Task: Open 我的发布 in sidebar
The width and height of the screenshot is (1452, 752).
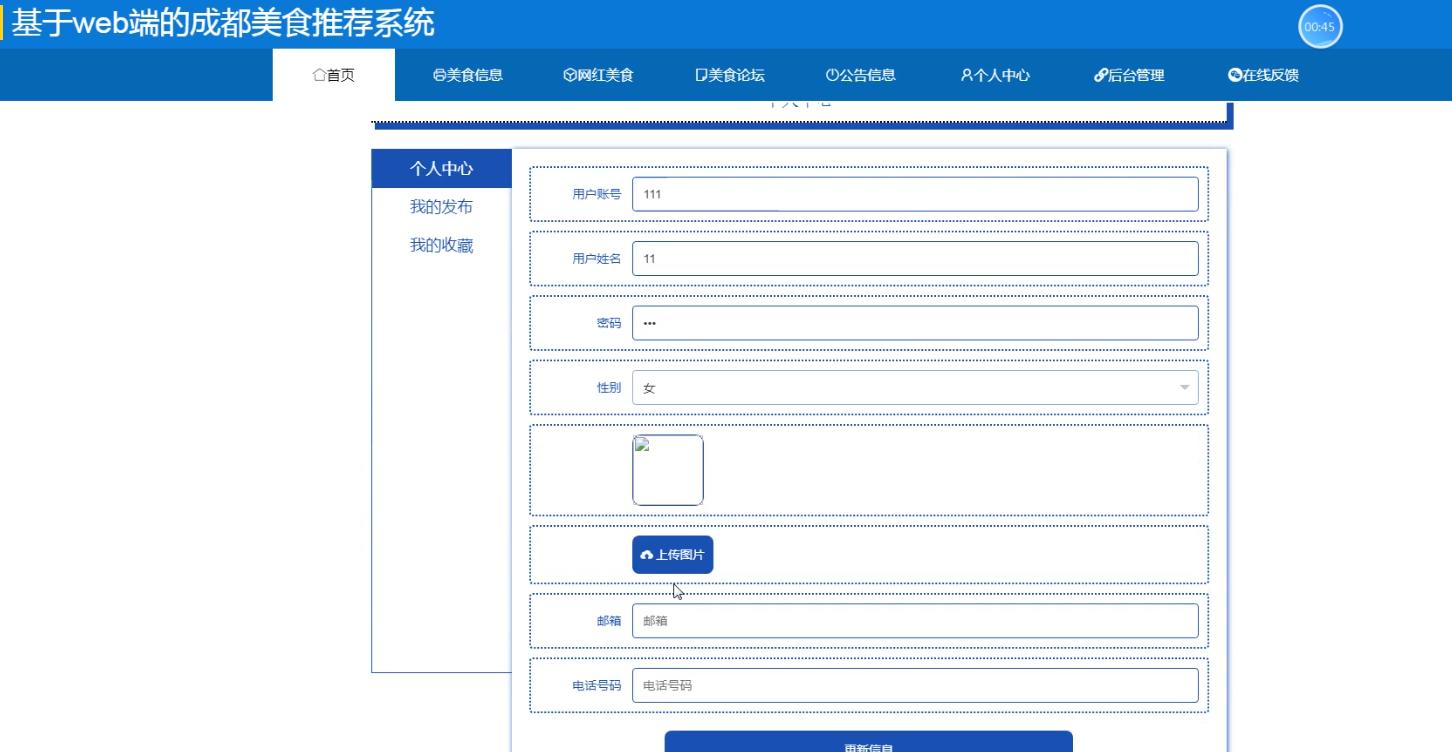Action: pos(441,207)
